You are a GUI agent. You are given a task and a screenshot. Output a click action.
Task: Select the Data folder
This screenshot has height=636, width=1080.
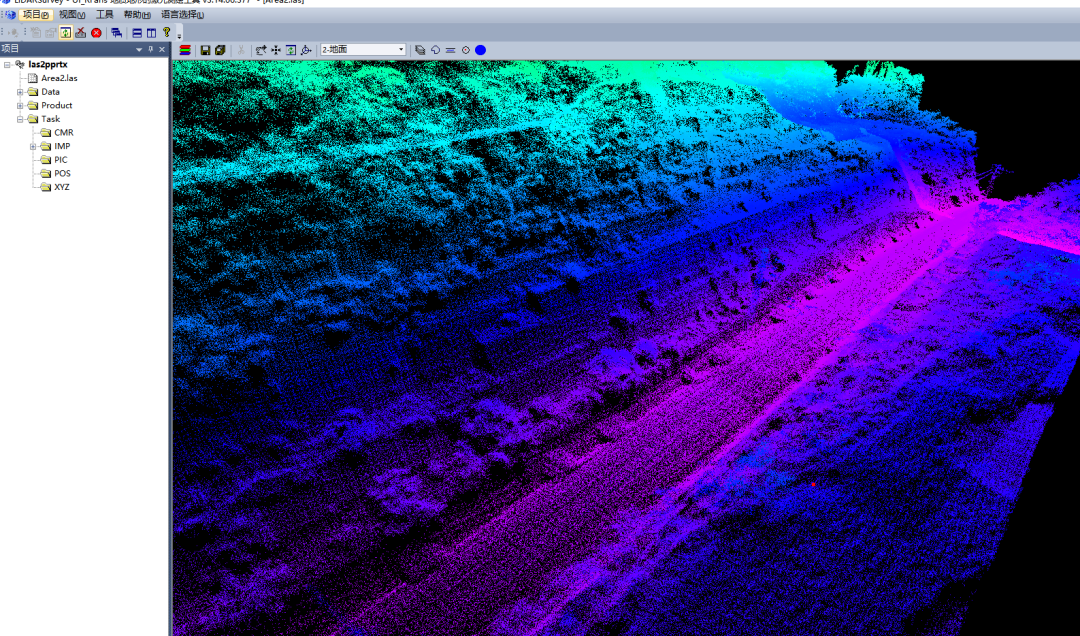click(50, 92)
